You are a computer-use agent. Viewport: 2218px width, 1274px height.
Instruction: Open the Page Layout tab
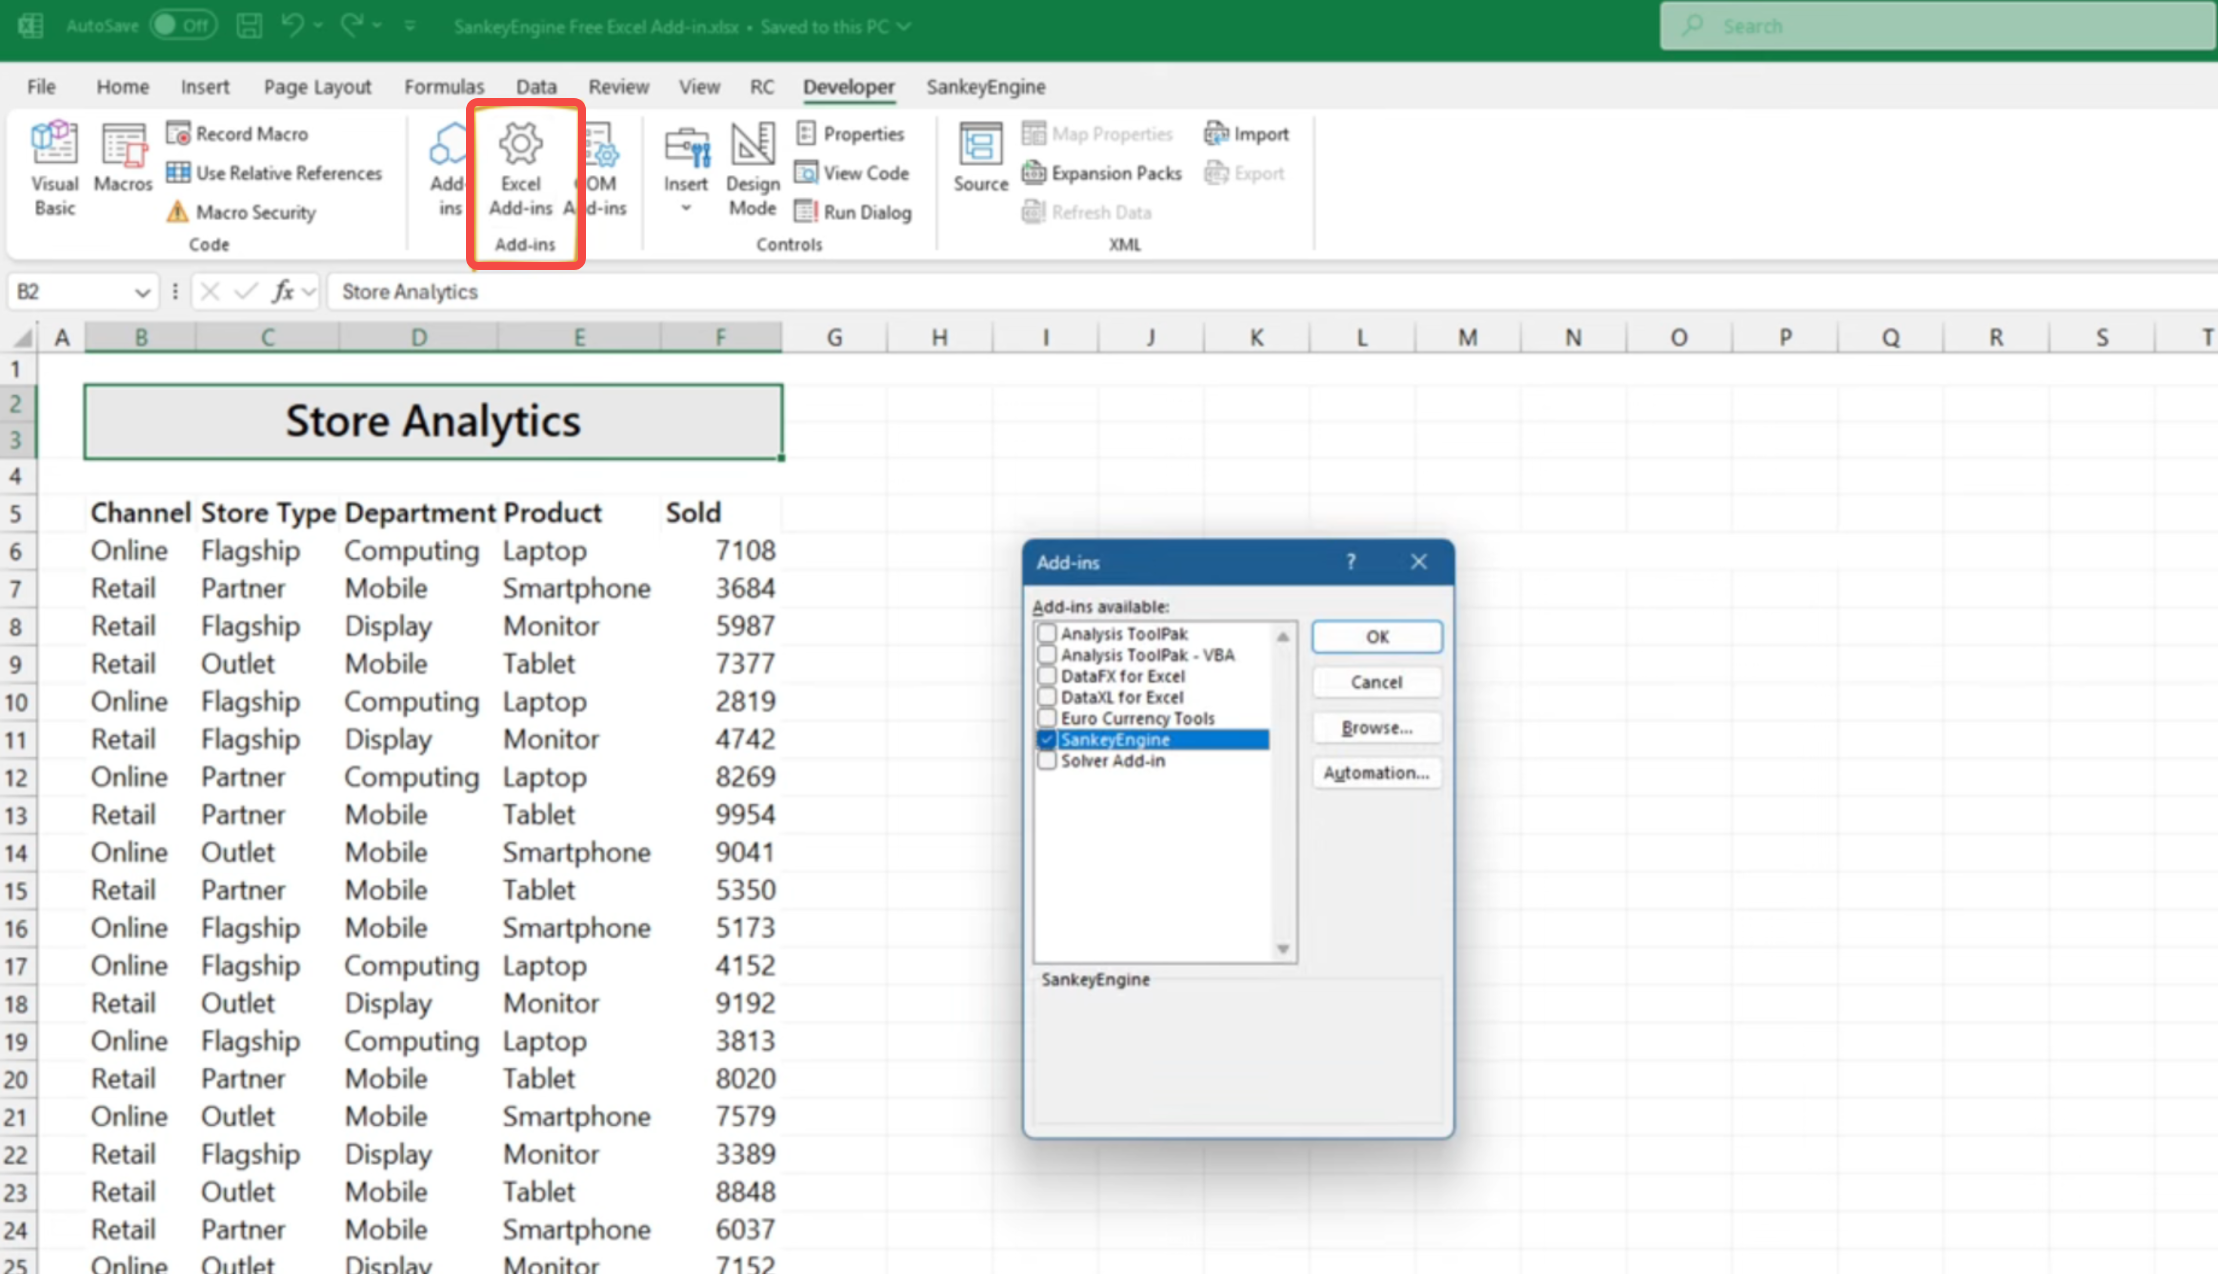point(318,87)
